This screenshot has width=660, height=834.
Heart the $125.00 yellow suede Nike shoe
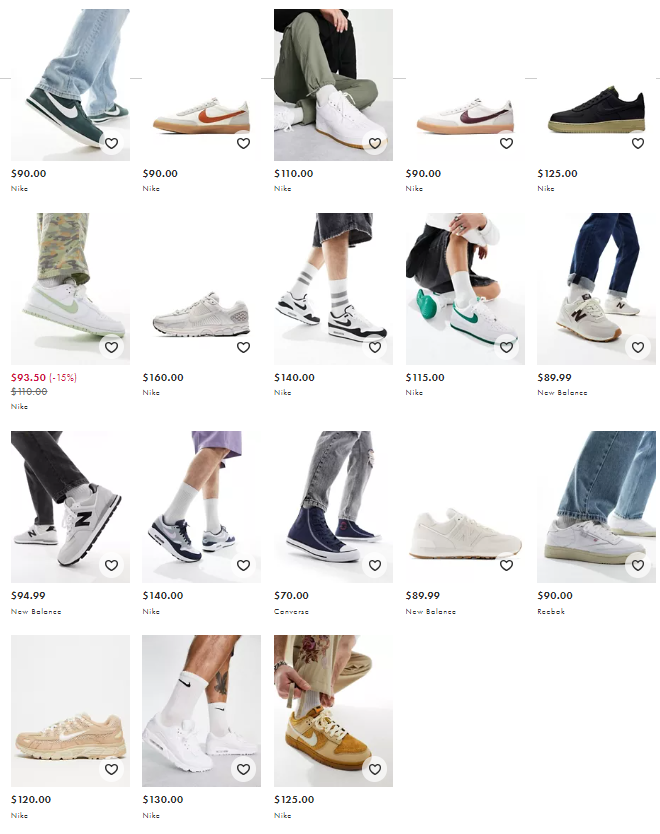(x=375, y=769)
